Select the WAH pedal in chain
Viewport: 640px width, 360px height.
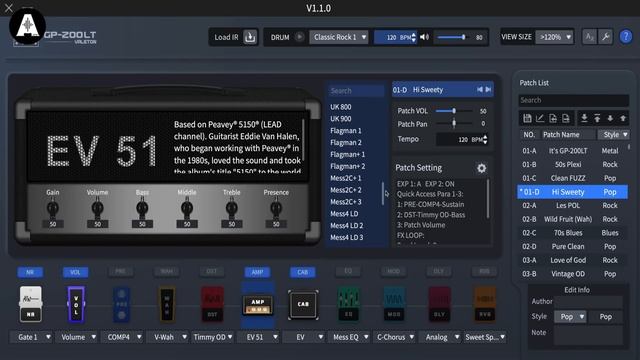(167, 304)
